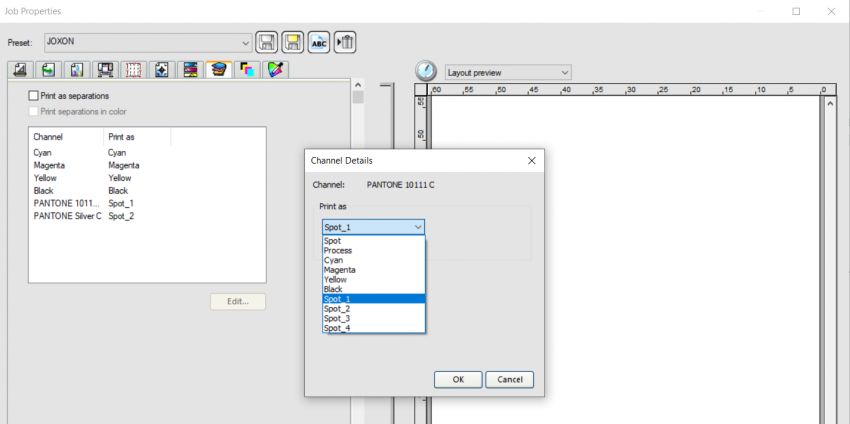The image size is (850, 424).
Task: Enable the Print as separations checkbox
Action: tap(34, 96)
